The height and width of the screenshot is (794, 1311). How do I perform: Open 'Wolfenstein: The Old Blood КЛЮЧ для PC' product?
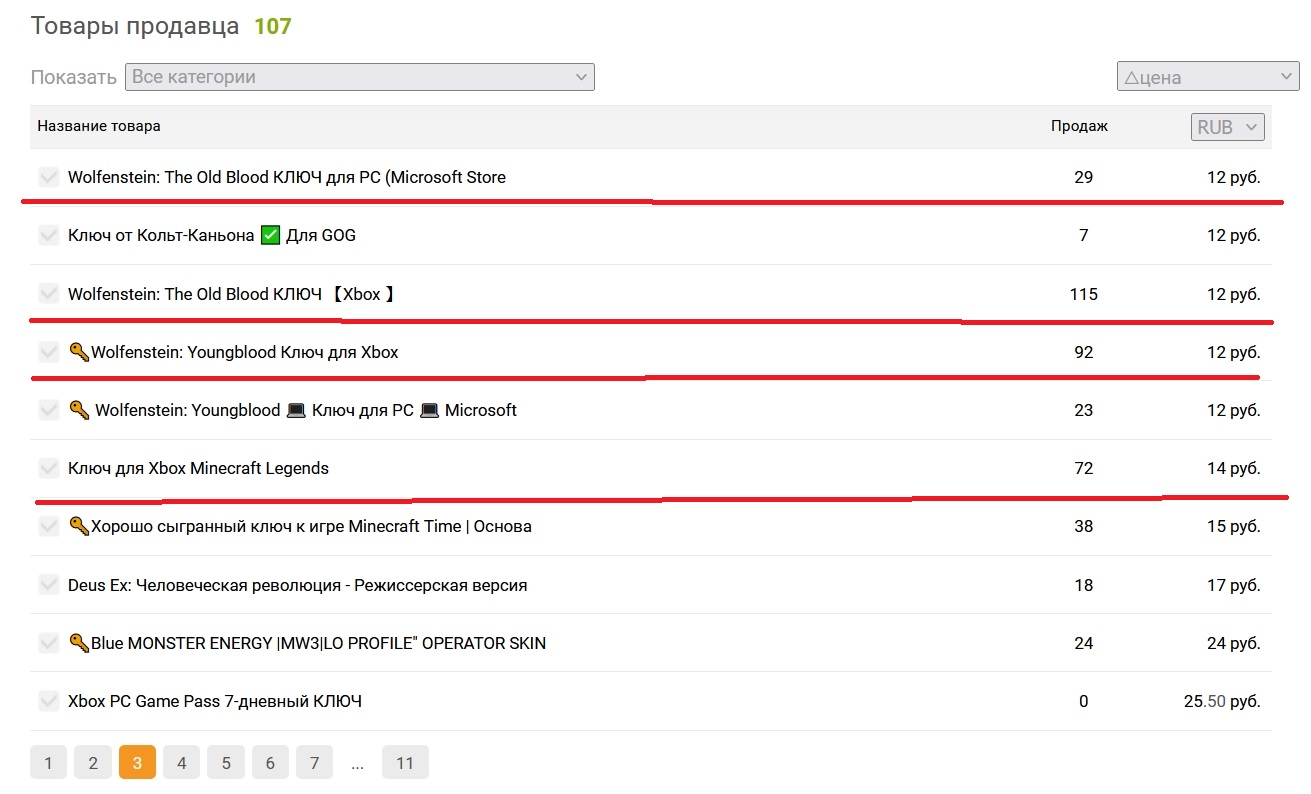tap(287, 177)
